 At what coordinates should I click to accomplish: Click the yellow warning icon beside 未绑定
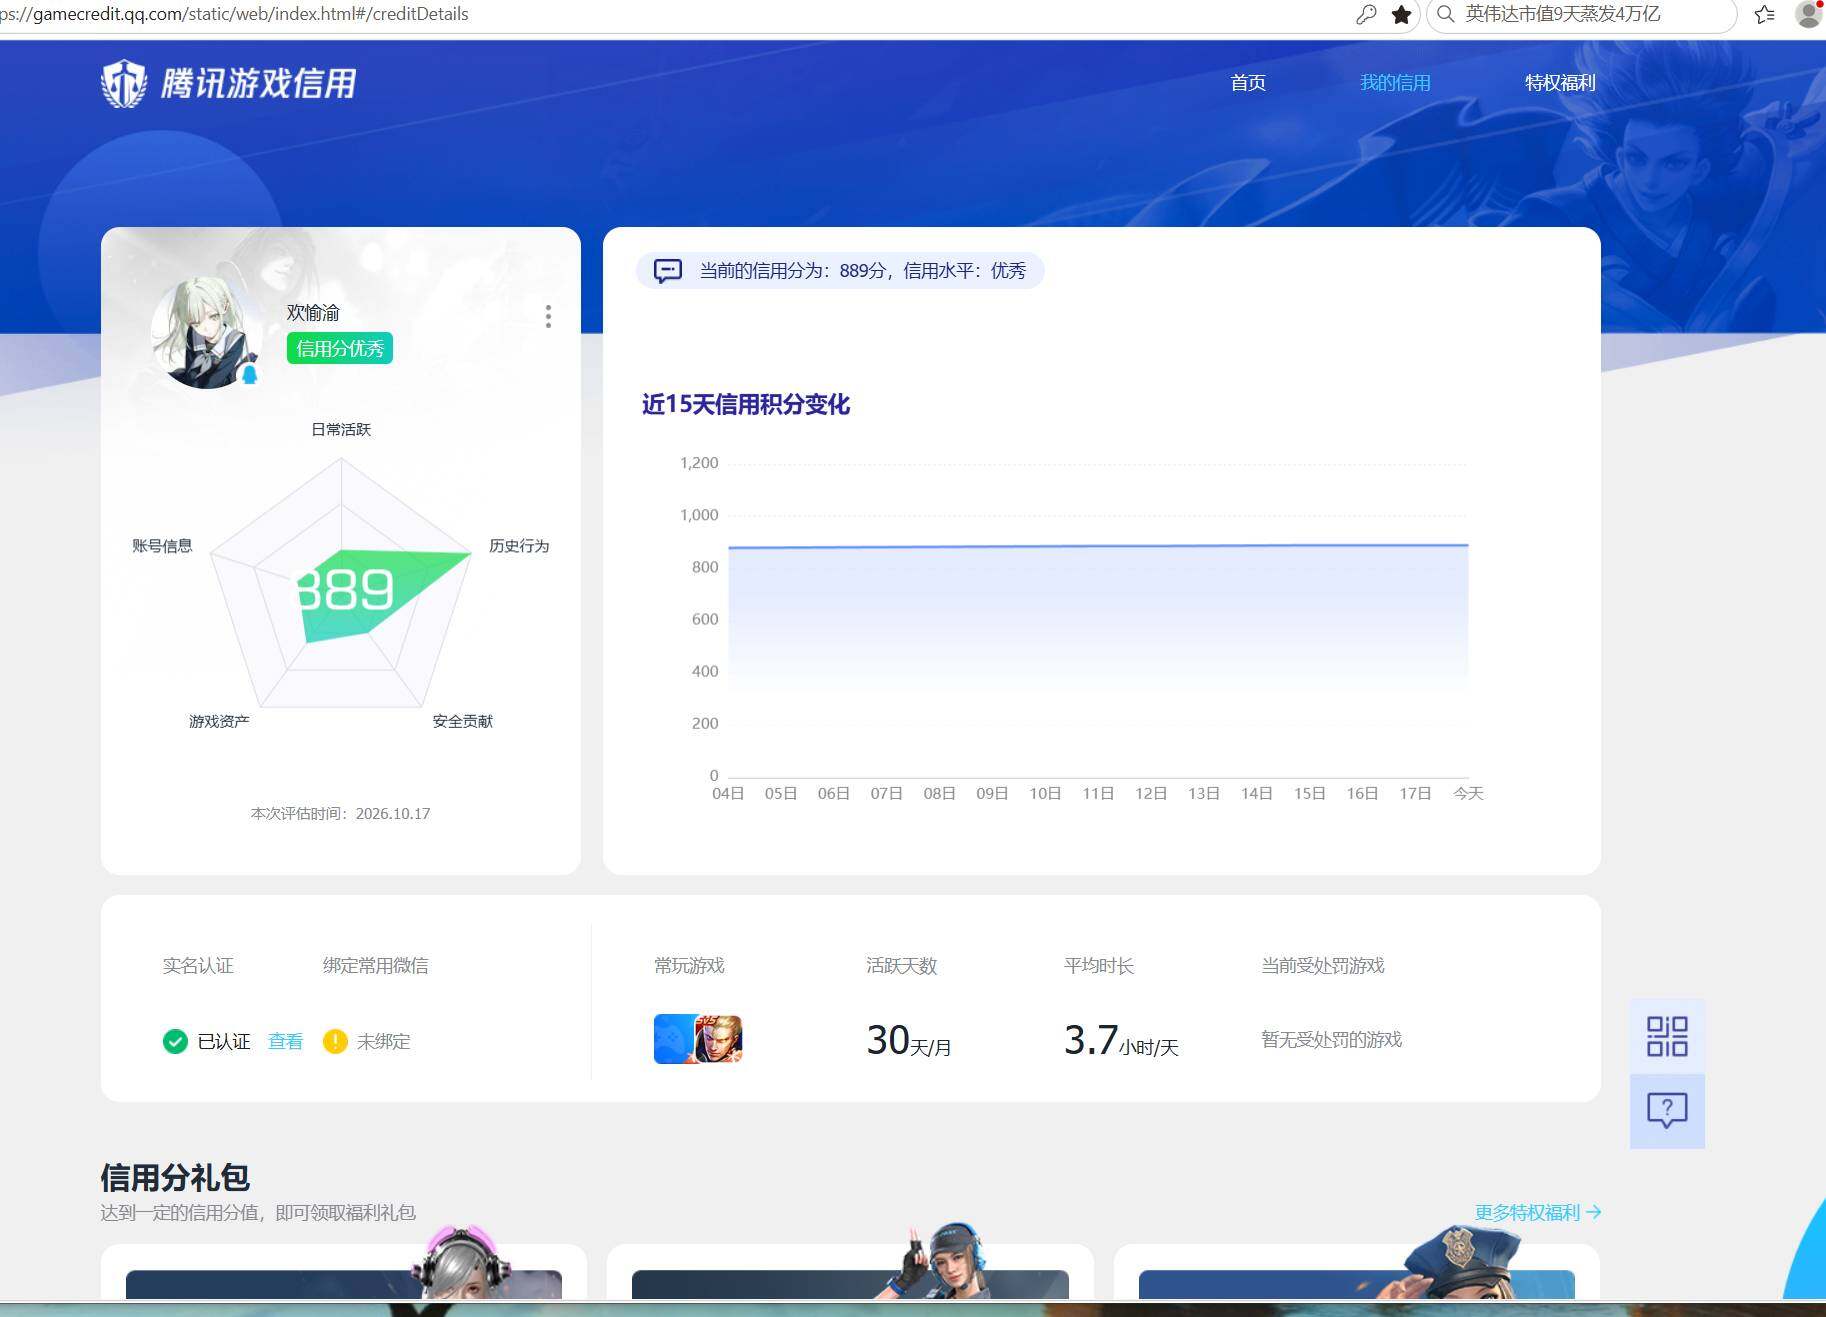[x=335, y=1042]
